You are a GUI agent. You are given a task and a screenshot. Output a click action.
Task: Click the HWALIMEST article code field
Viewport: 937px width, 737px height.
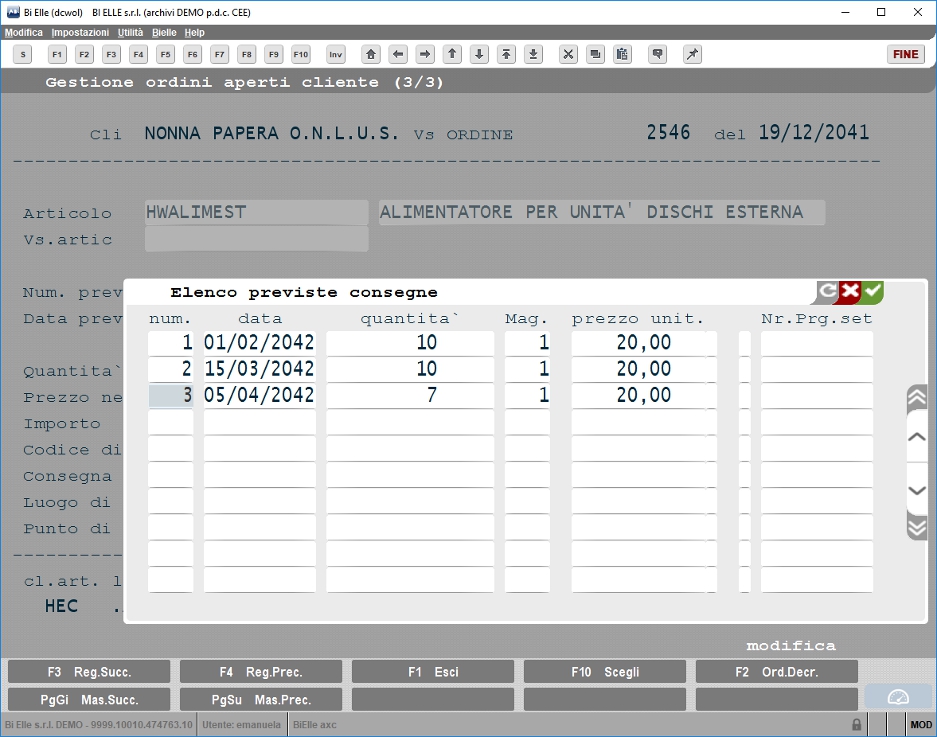click(256, 212)
